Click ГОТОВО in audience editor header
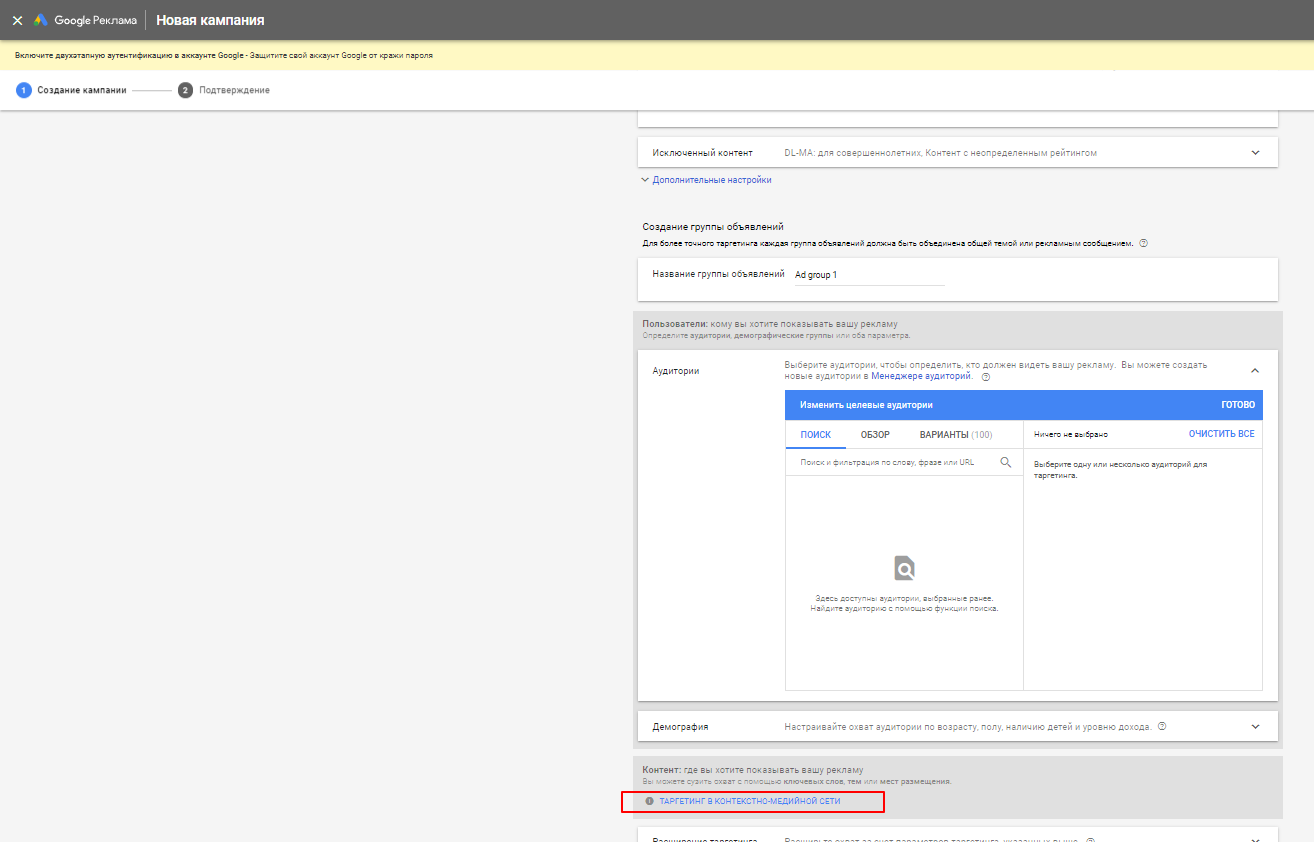1314x842 pixels. tap(1238, 405)
